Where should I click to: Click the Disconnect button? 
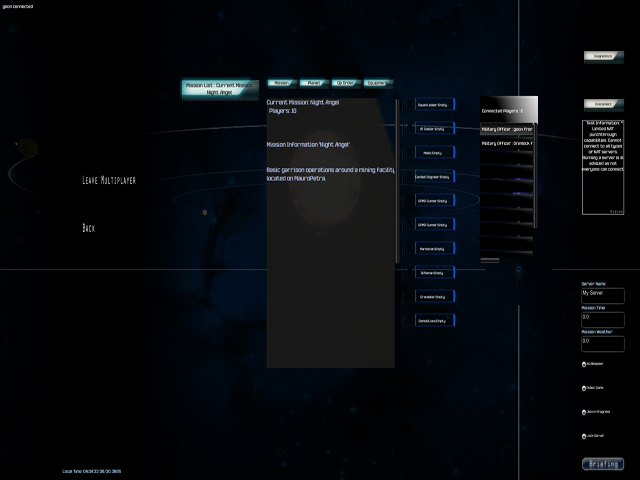point(603,104)
